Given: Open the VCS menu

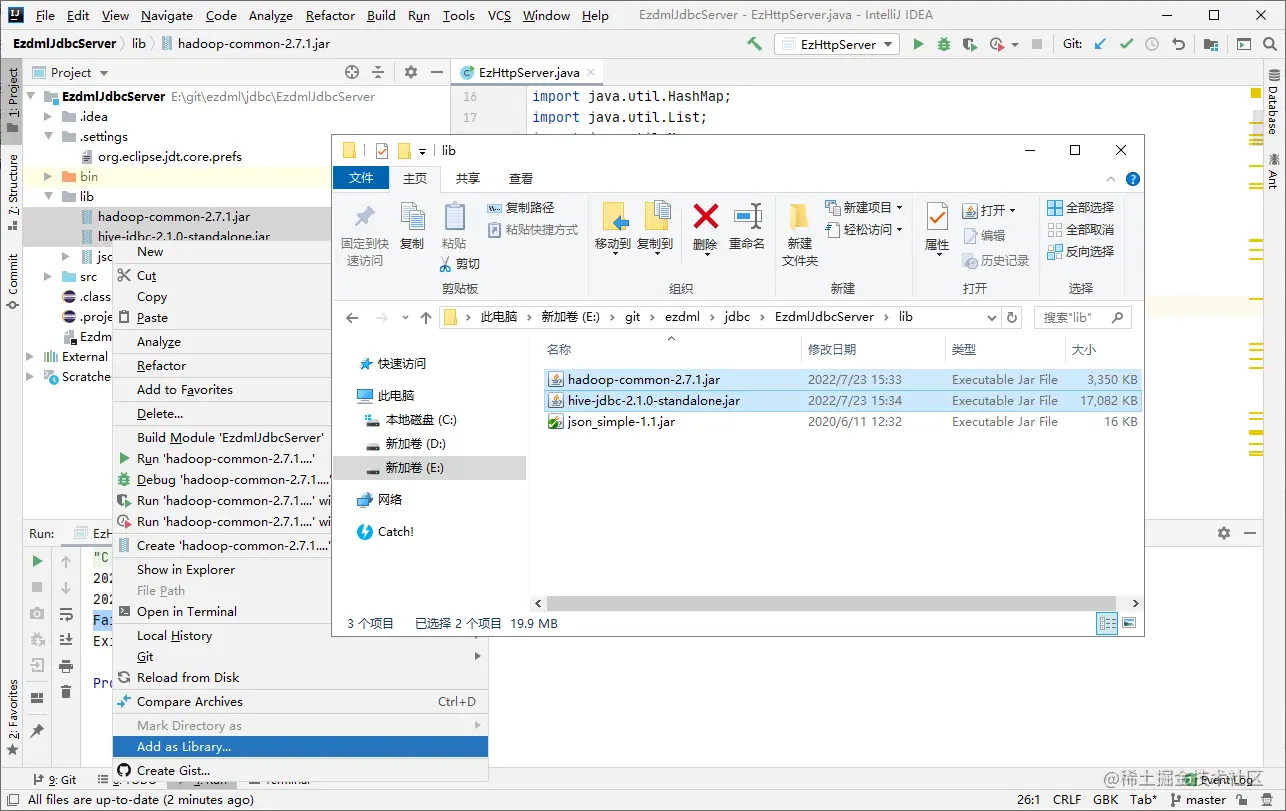Looking at the screenshot, I should 499,16.
